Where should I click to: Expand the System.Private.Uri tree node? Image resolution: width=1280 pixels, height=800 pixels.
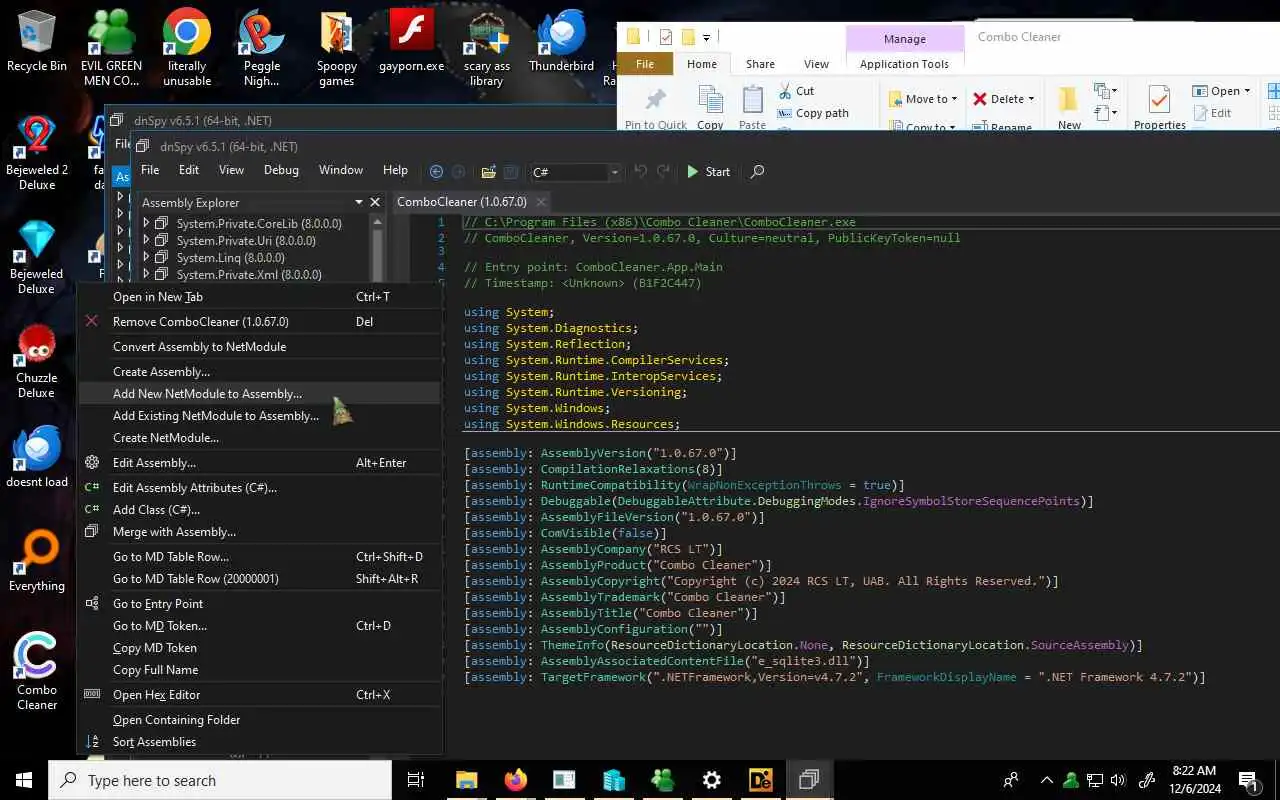click(146, 241)
